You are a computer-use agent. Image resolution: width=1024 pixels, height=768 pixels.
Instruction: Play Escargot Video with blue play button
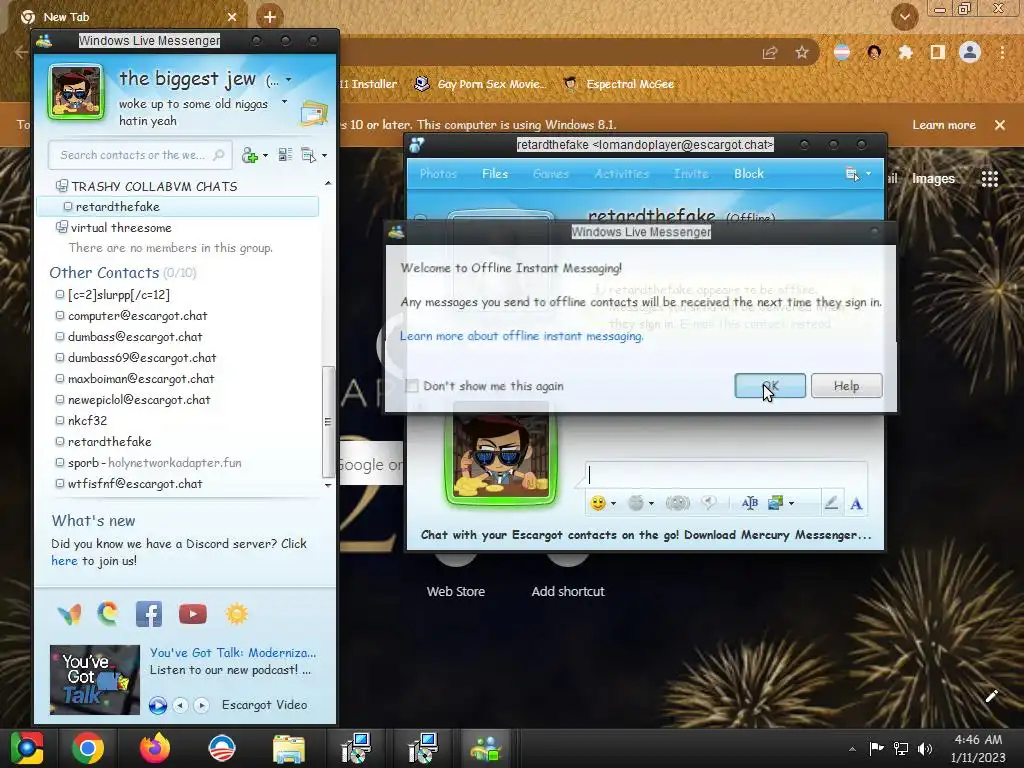click(x=157, y=705)
